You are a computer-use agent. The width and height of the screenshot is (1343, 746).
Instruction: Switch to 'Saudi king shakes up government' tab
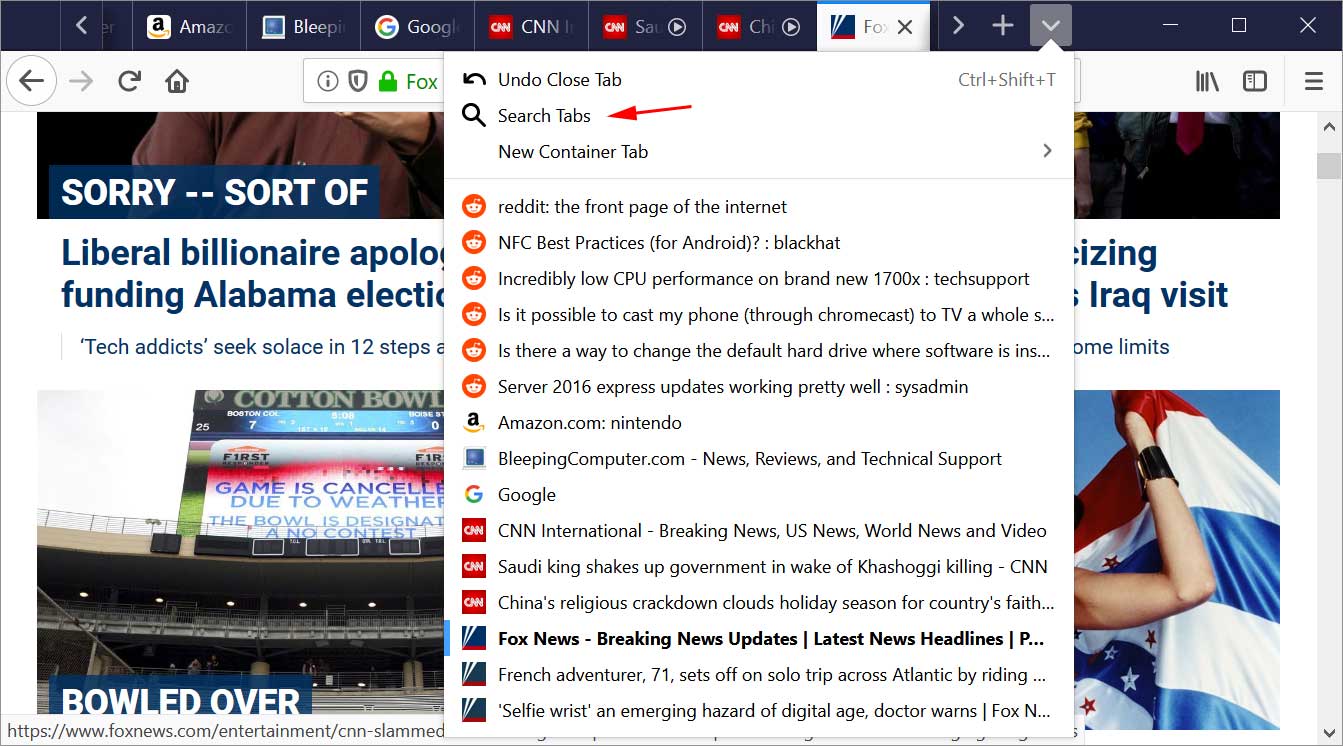(759, 567)
